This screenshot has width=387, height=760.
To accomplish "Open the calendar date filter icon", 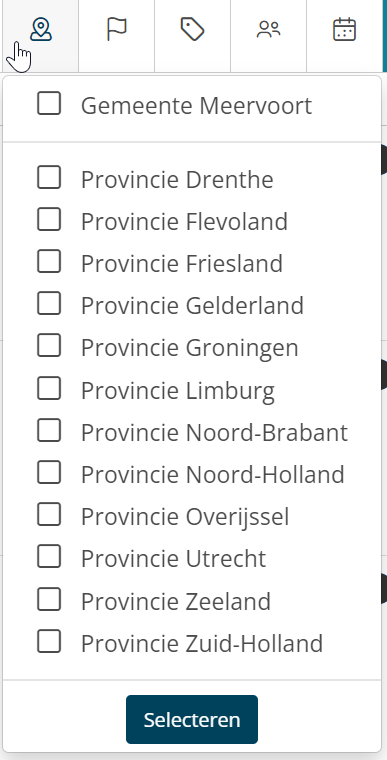I will [x=344, y=30].
